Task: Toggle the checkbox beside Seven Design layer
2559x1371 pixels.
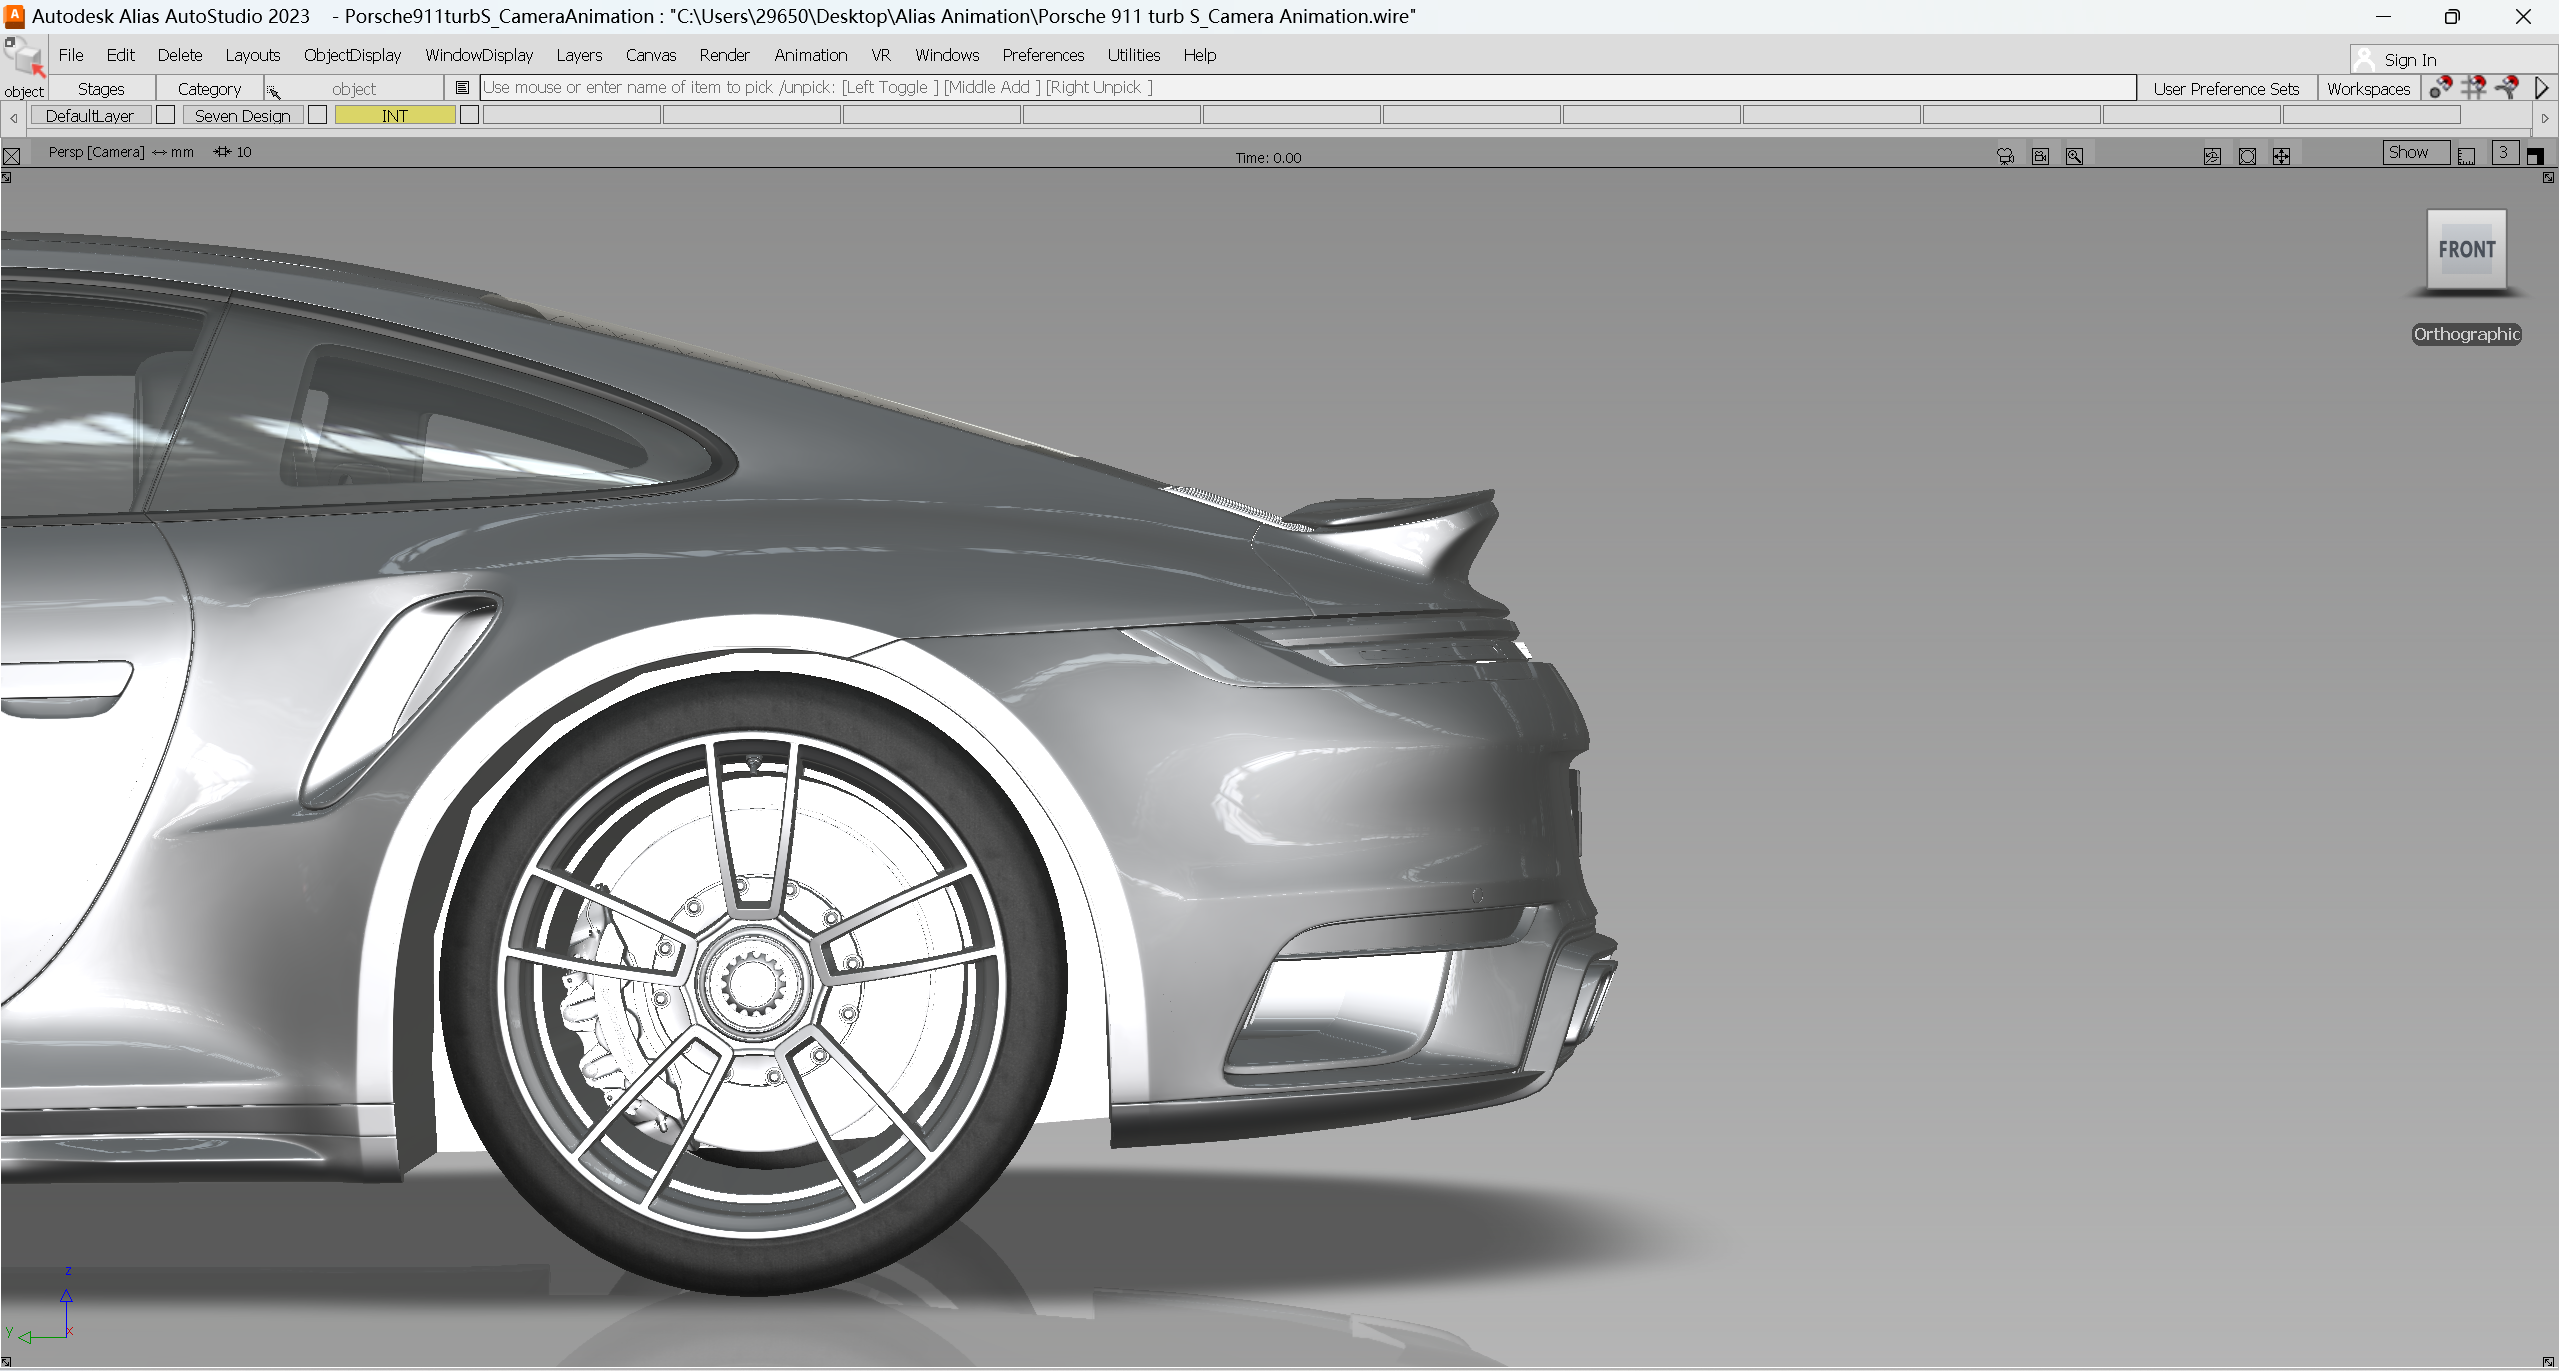Action: click(x=317, y=114)
